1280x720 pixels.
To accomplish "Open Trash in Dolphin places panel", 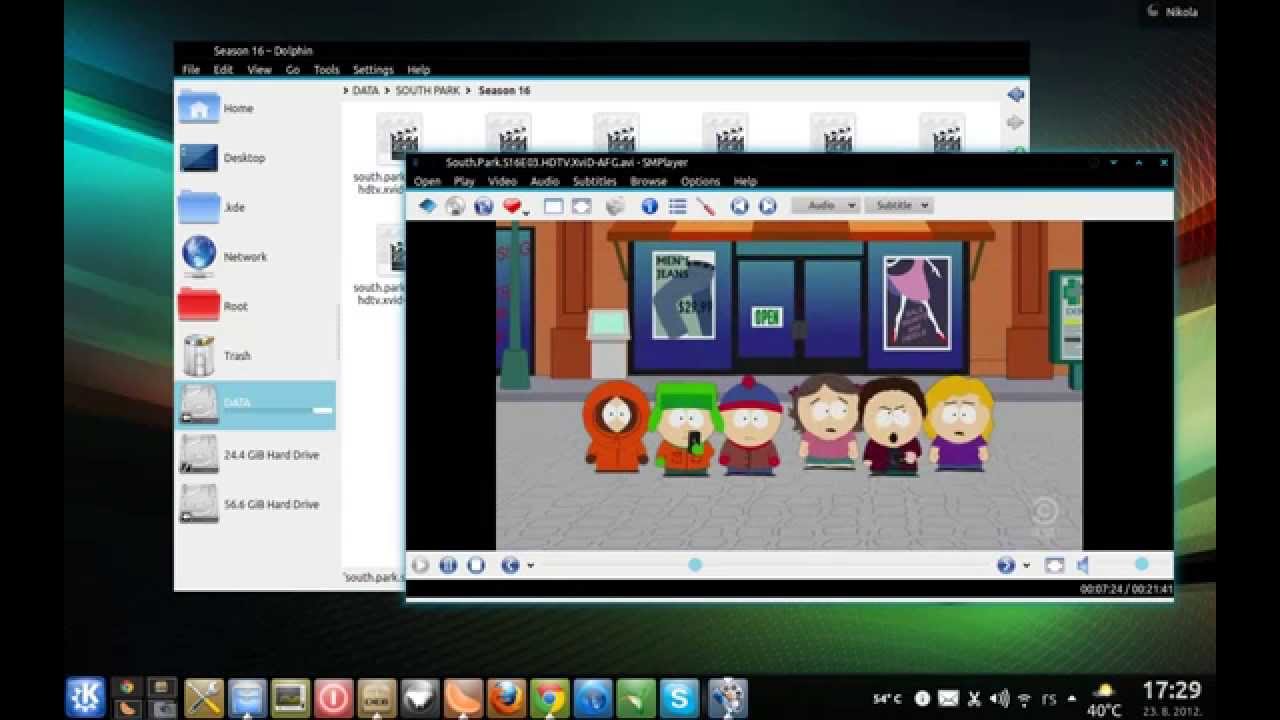I will pyautogui.click(x=256, y=356).
